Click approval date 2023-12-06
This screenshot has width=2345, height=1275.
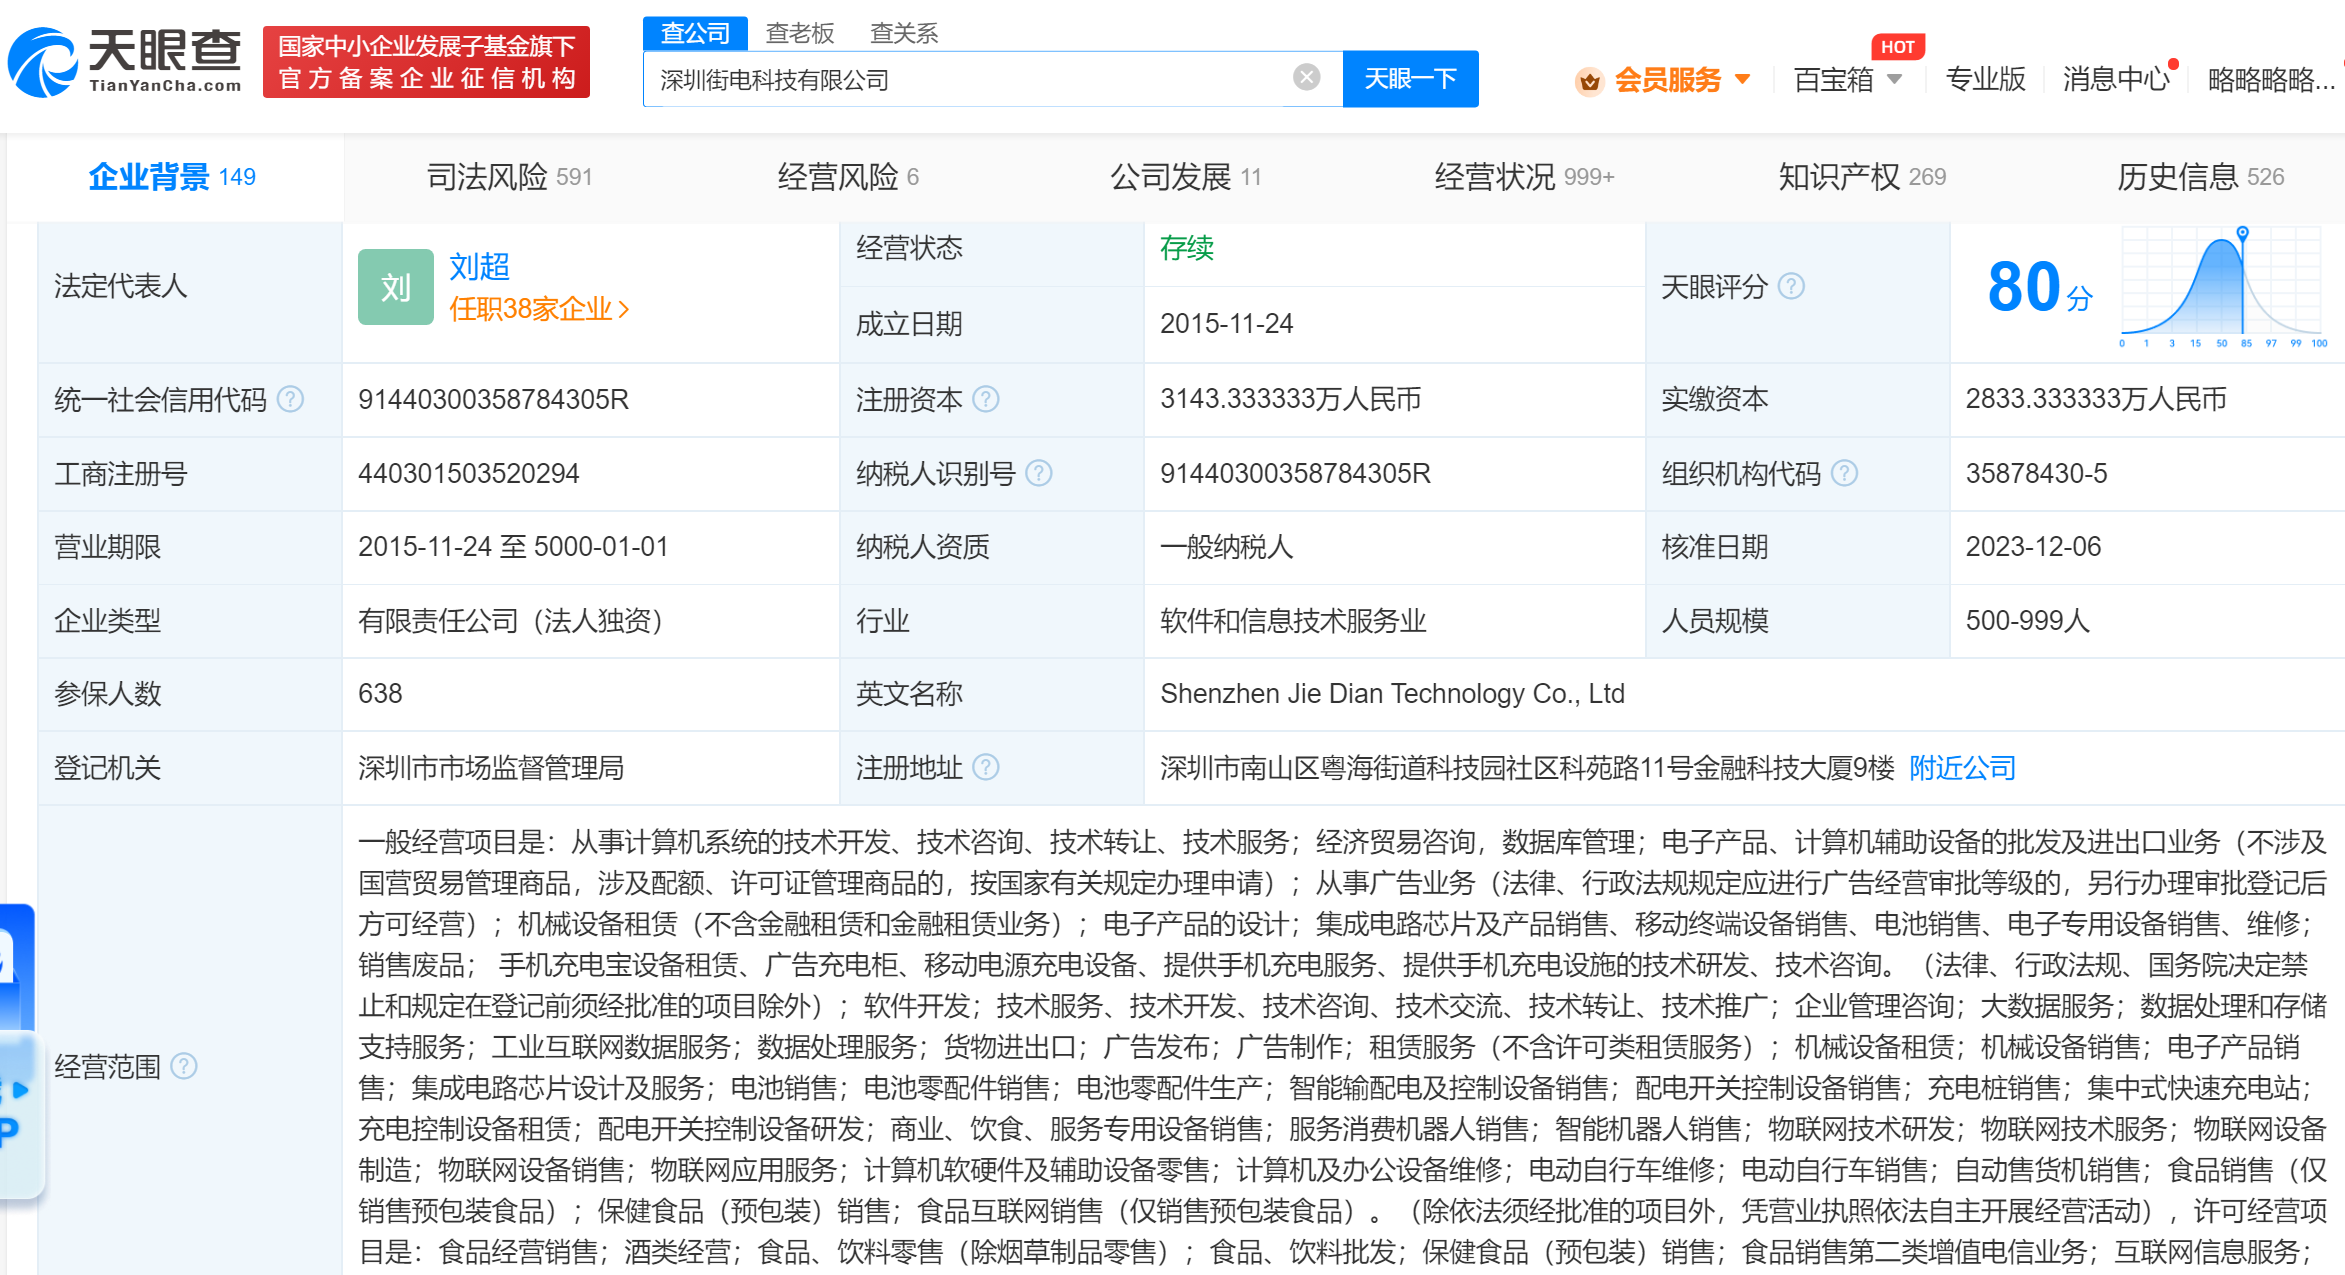[x=2033, y=547]
